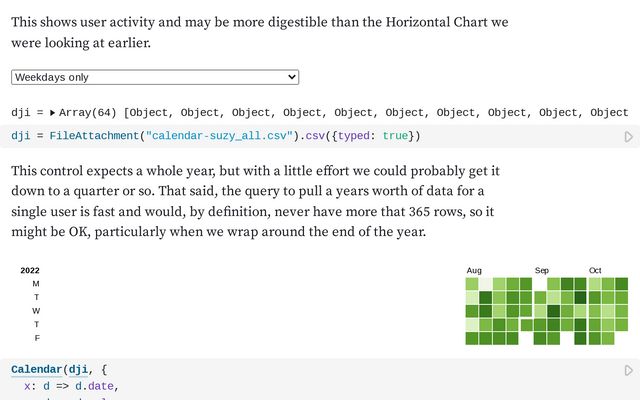Select the Aug month label on calendar
This screenshot has width=640, height=400.
pyautogui.click(x=474, y=271)
